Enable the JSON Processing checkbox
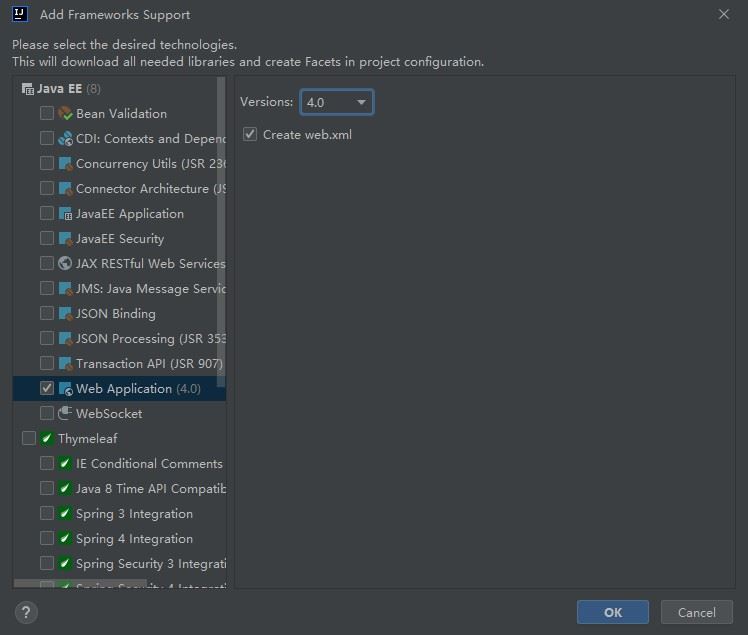748x635 pixels. click(47, 338)
